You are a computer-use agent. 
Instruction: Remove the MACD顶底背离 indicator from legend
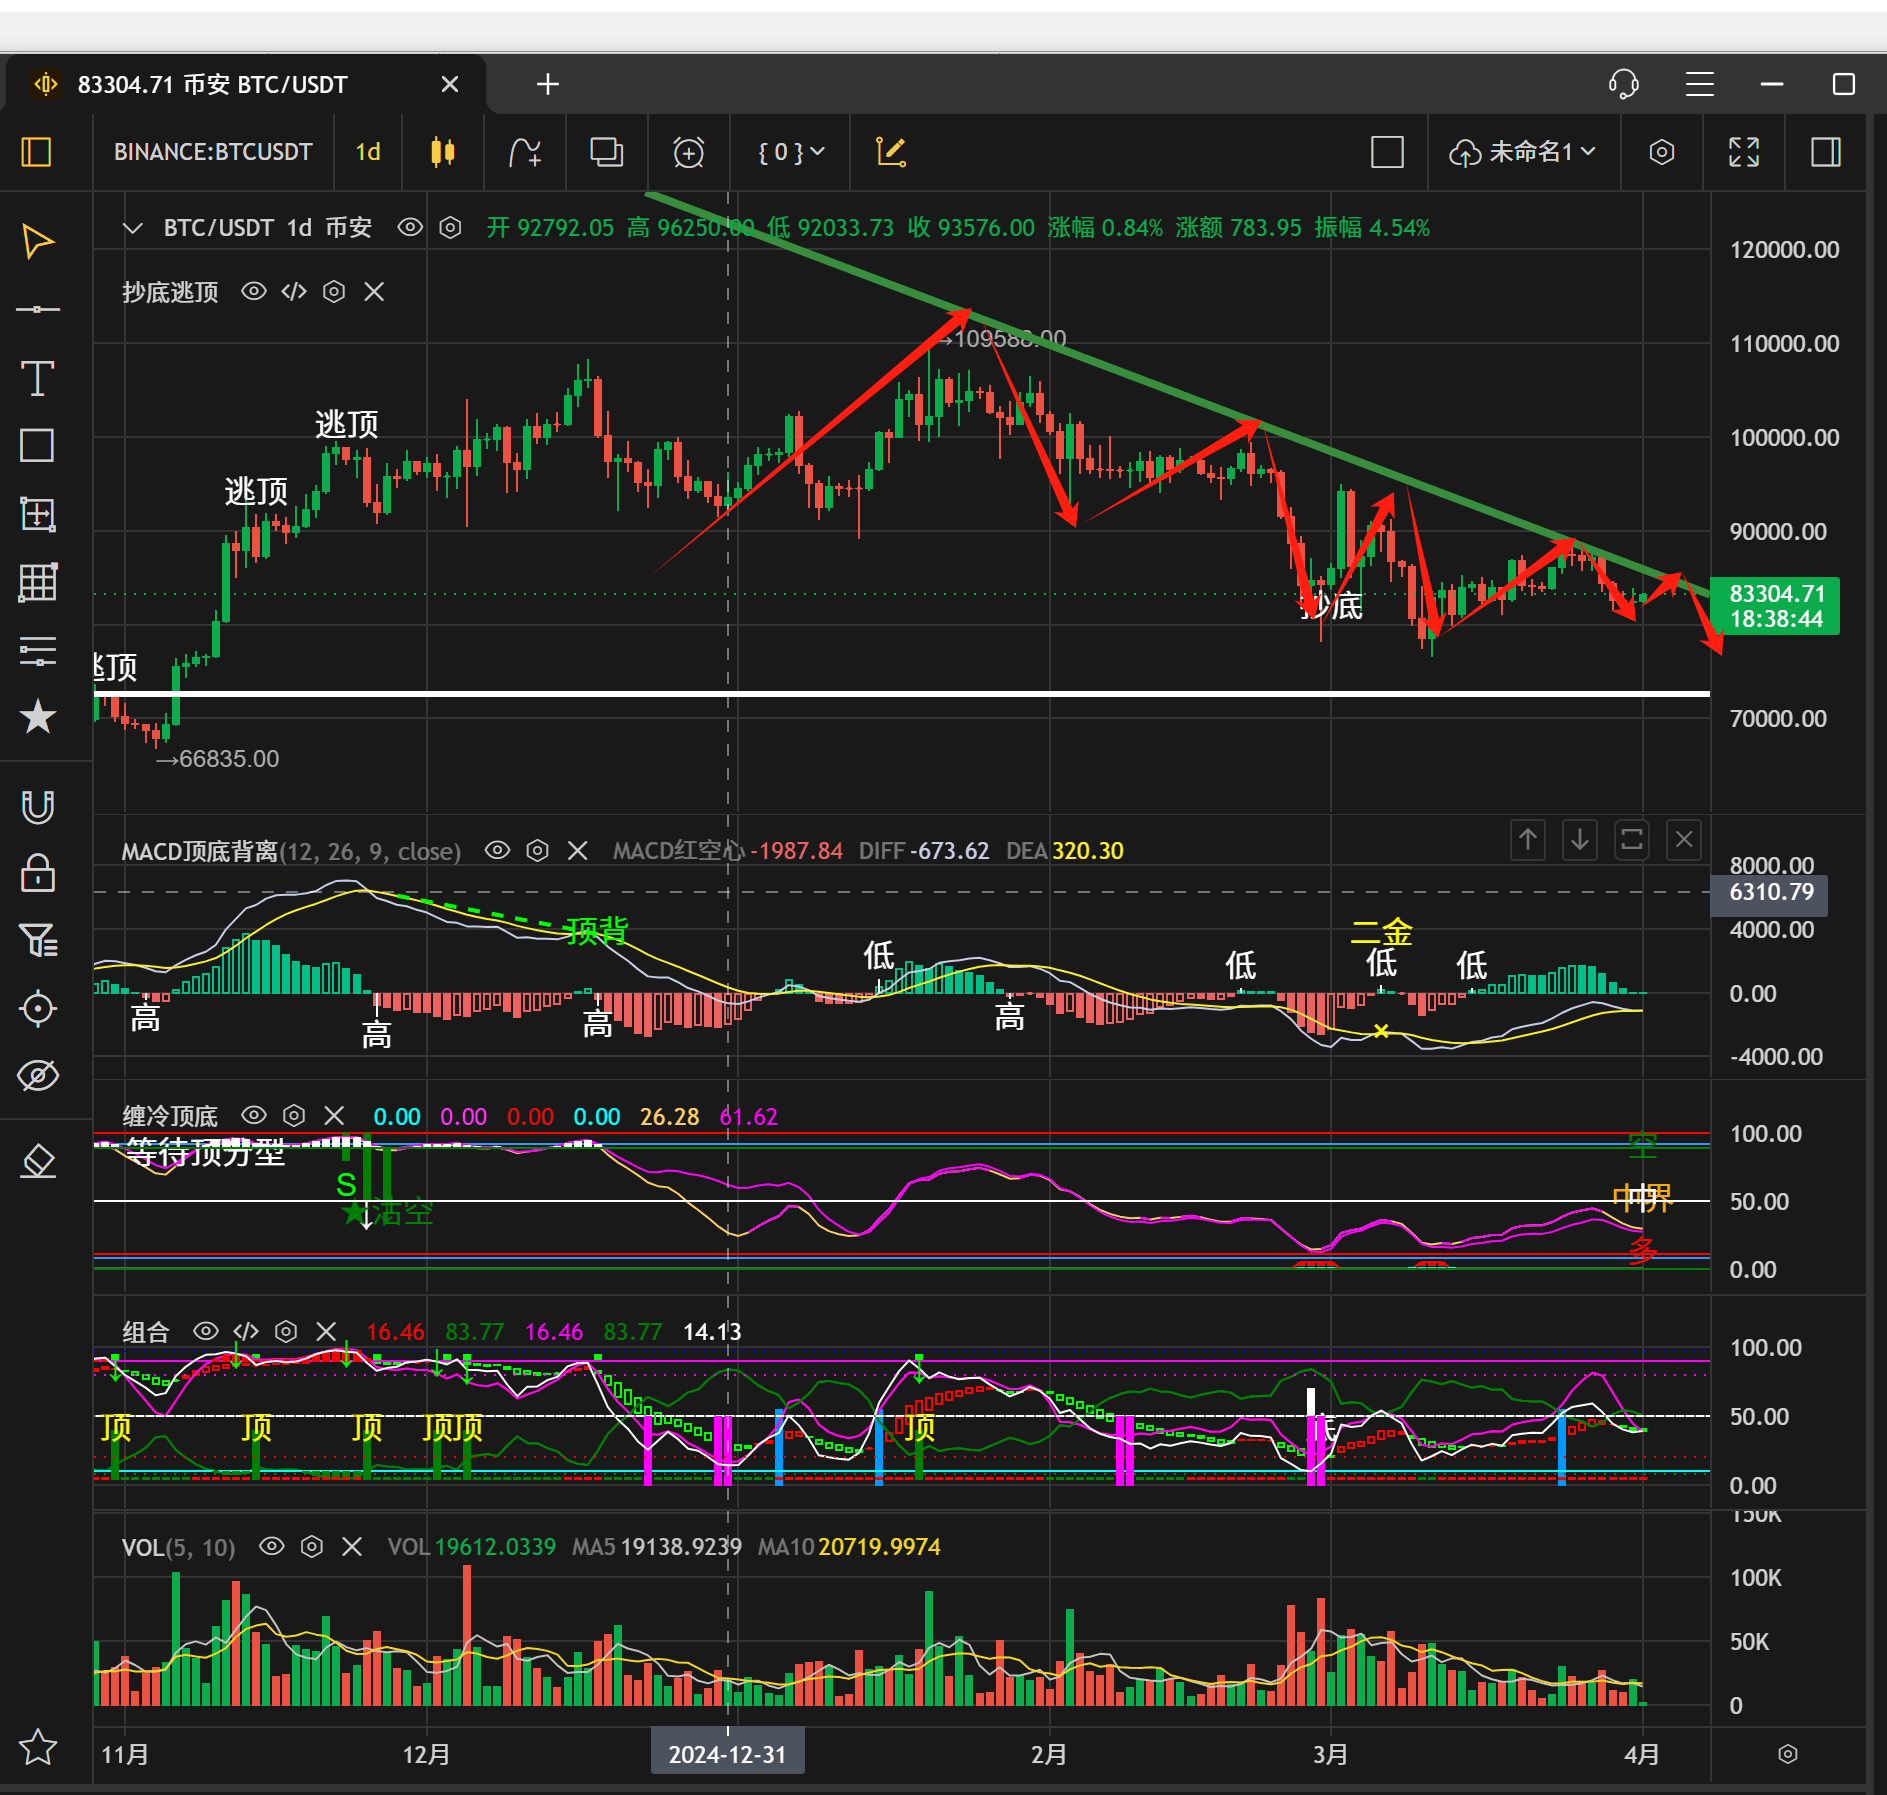[x=578, y=850]
